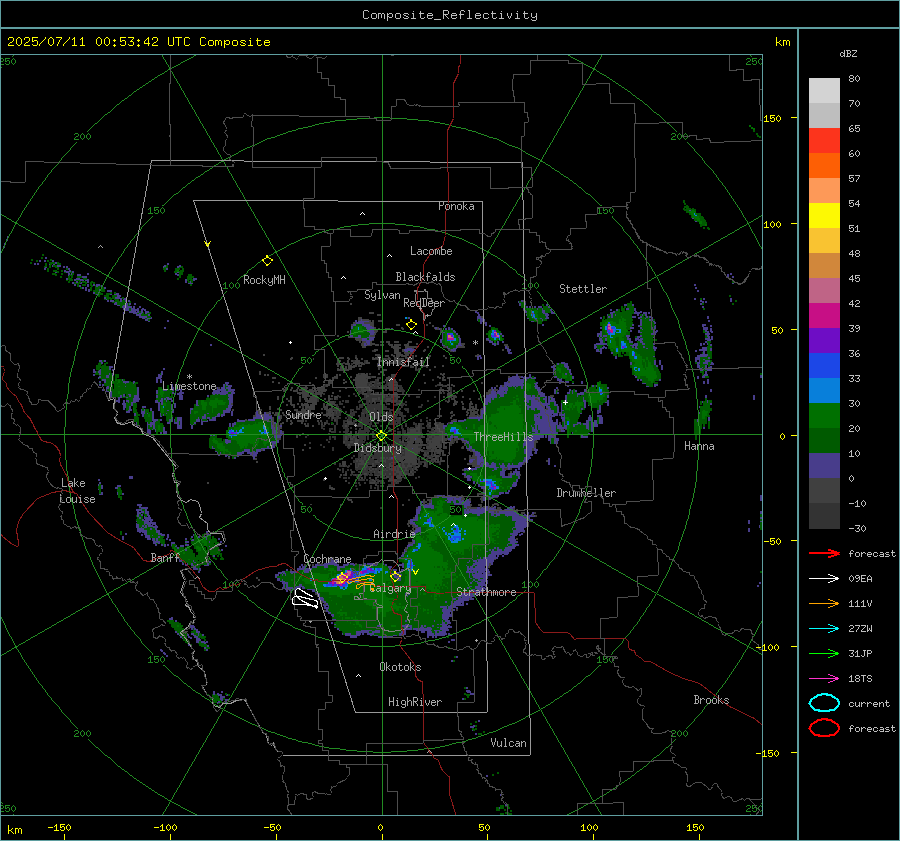Click the white 09EA arrow in the legend
Screen dimensions: 900x841
824,579
